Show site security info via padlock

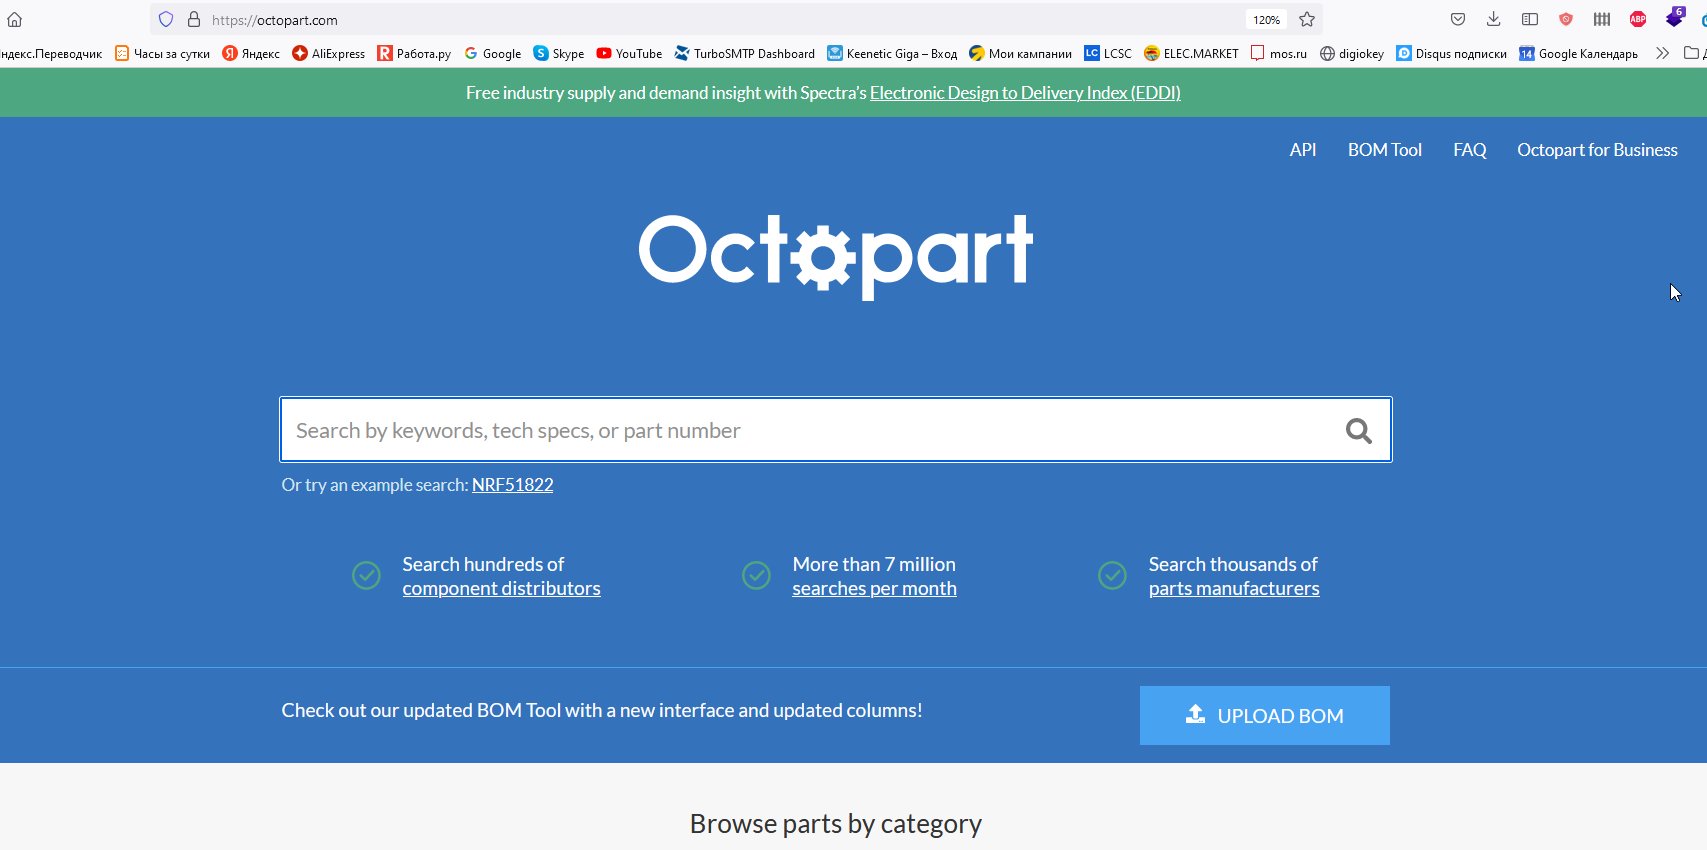(194, 20)
